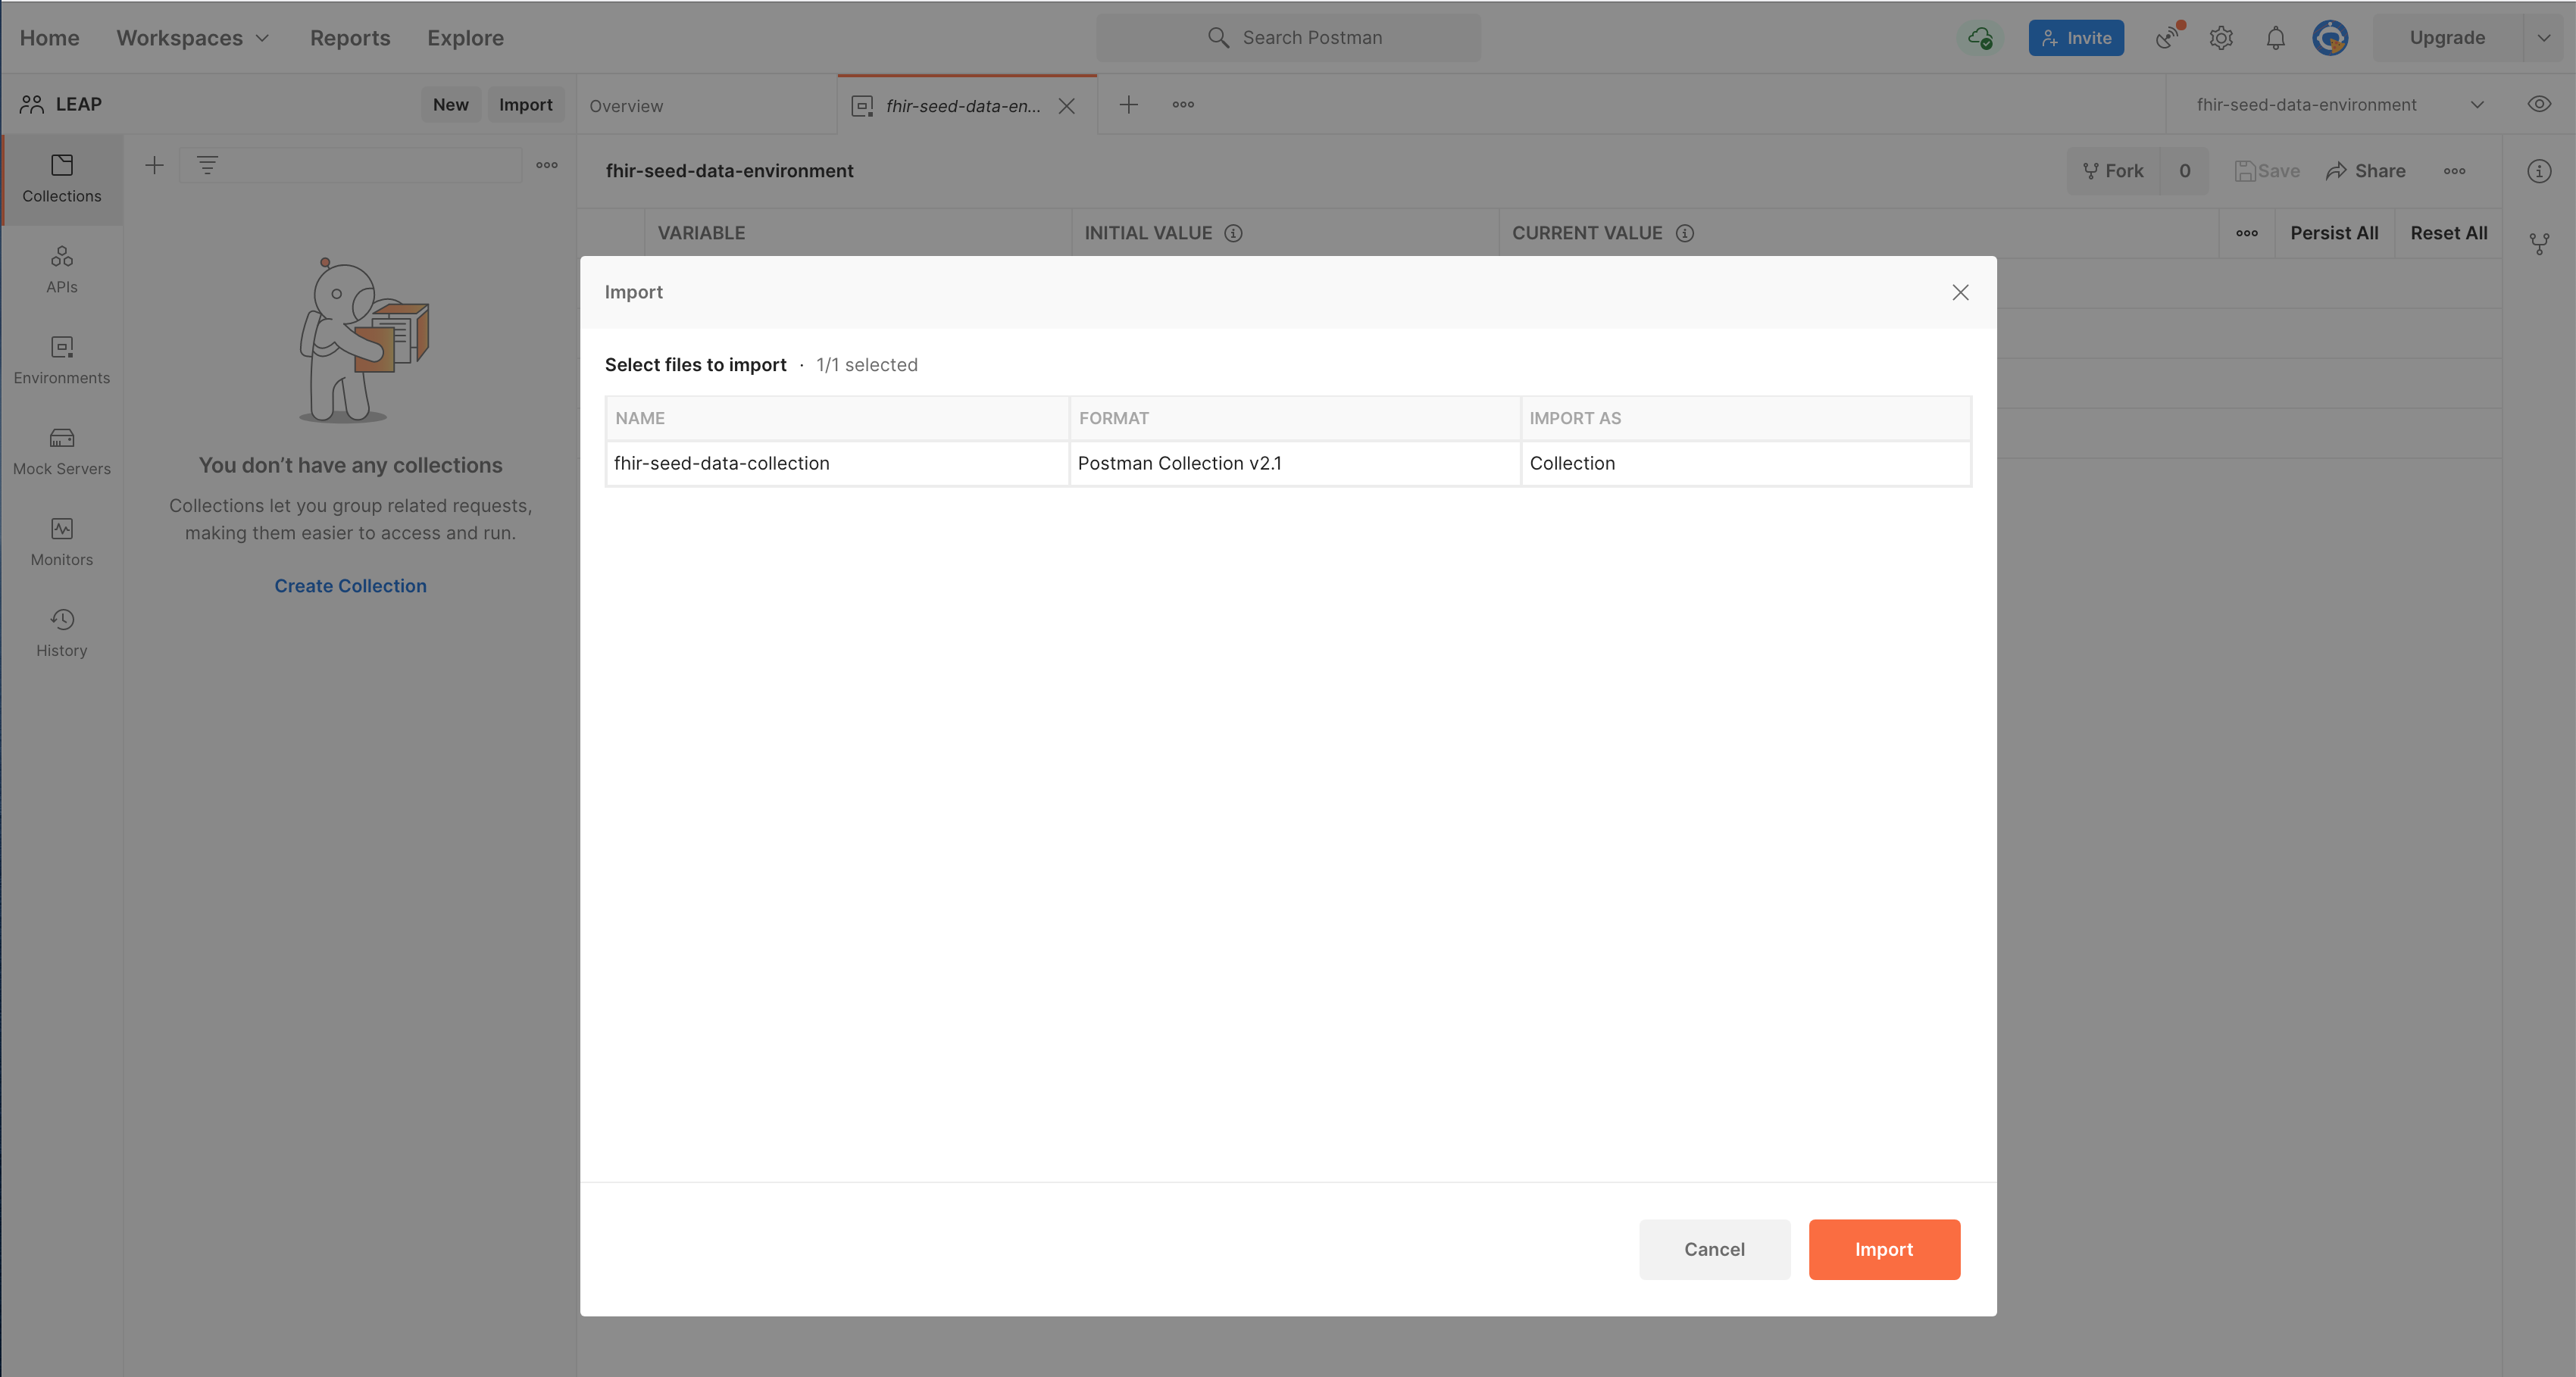The height and width of the screenshot is (1377, 2576).
Task: Click the Initial Value info icon
Action: (1233, 233)
